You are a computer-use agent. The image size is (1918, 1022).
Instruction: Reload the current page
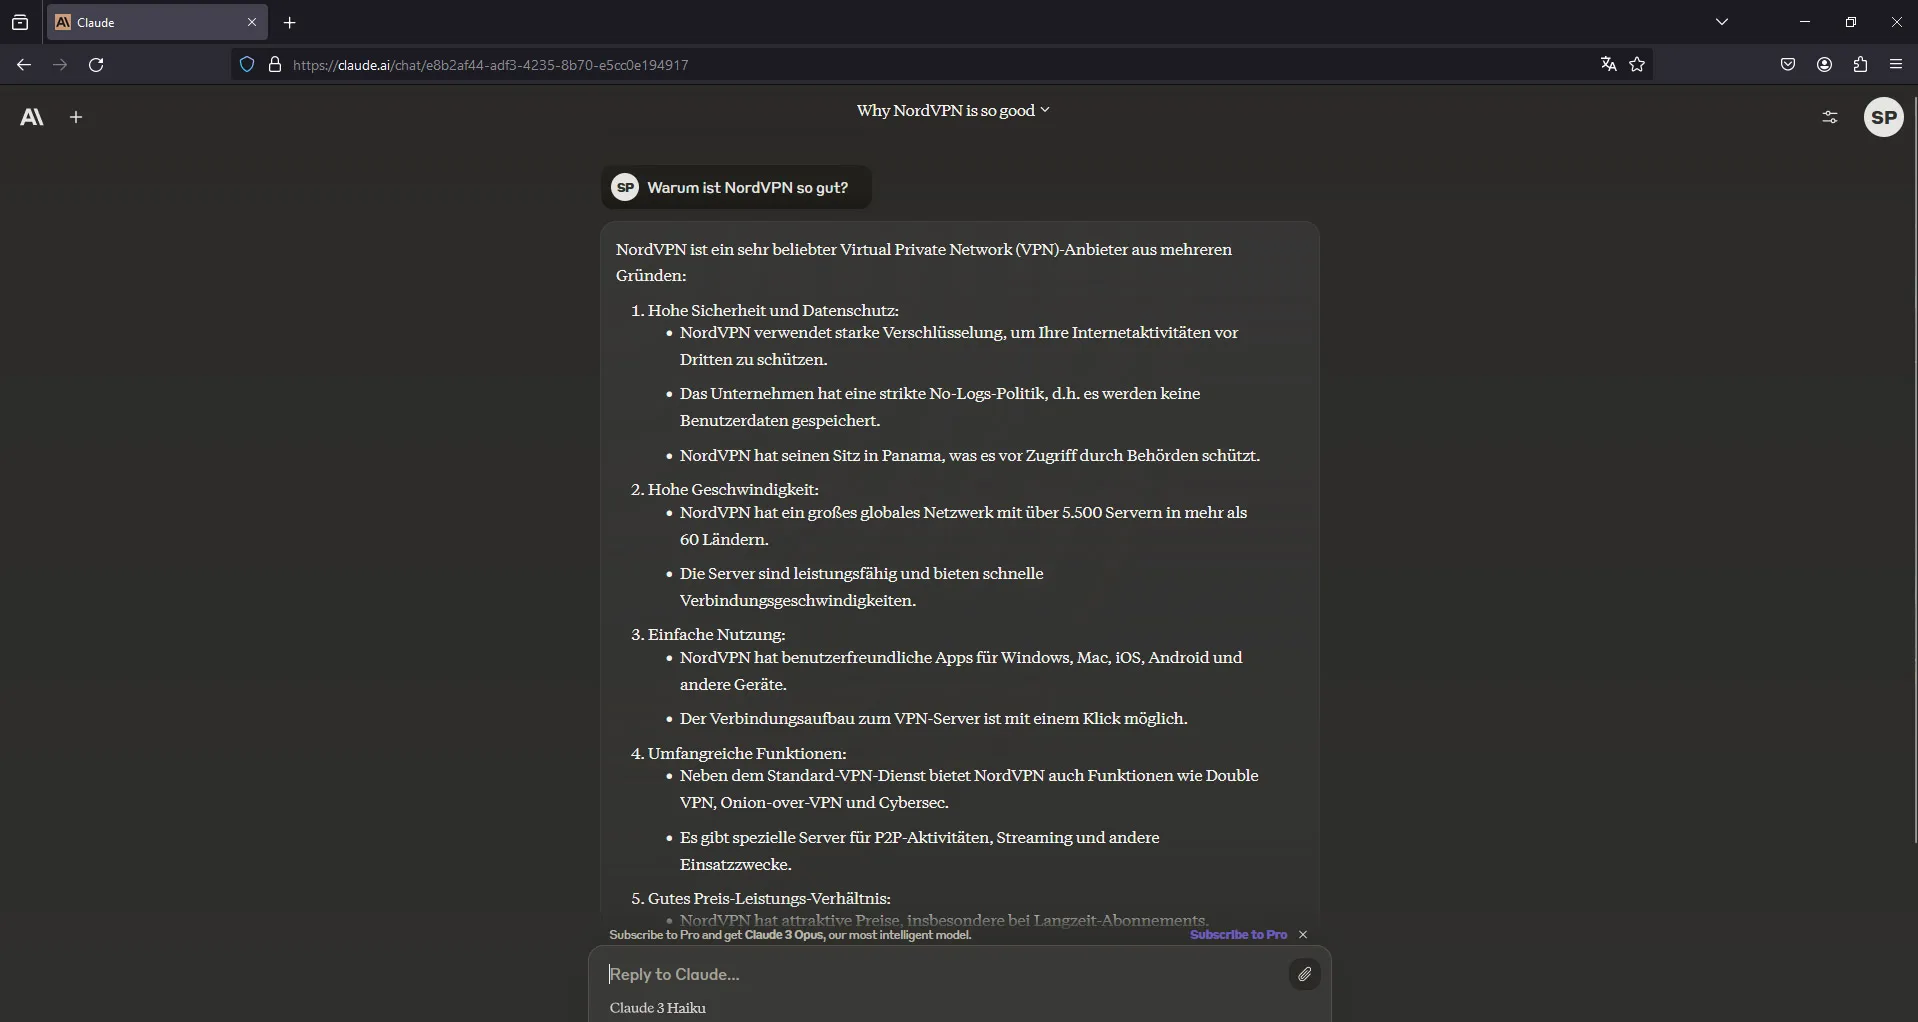97,65
